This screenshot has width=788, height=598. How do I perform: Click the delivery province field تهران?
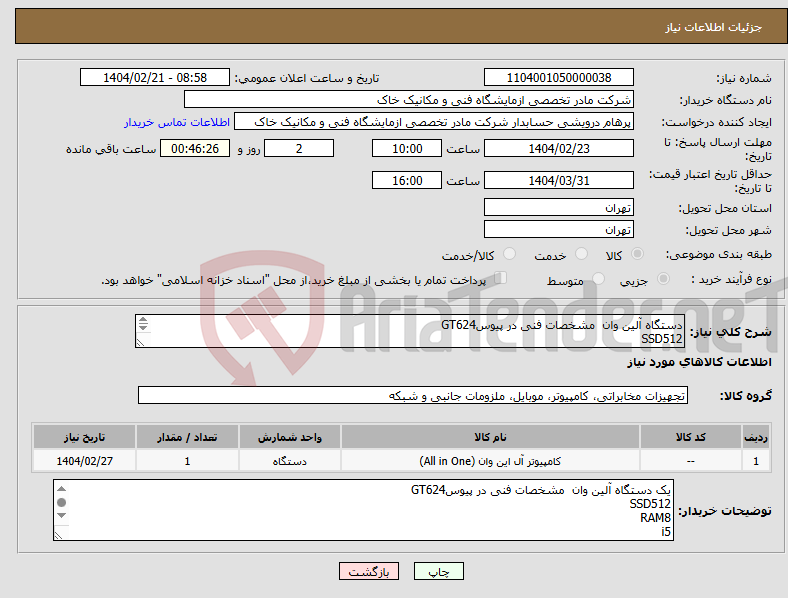[x=559, y=207]
